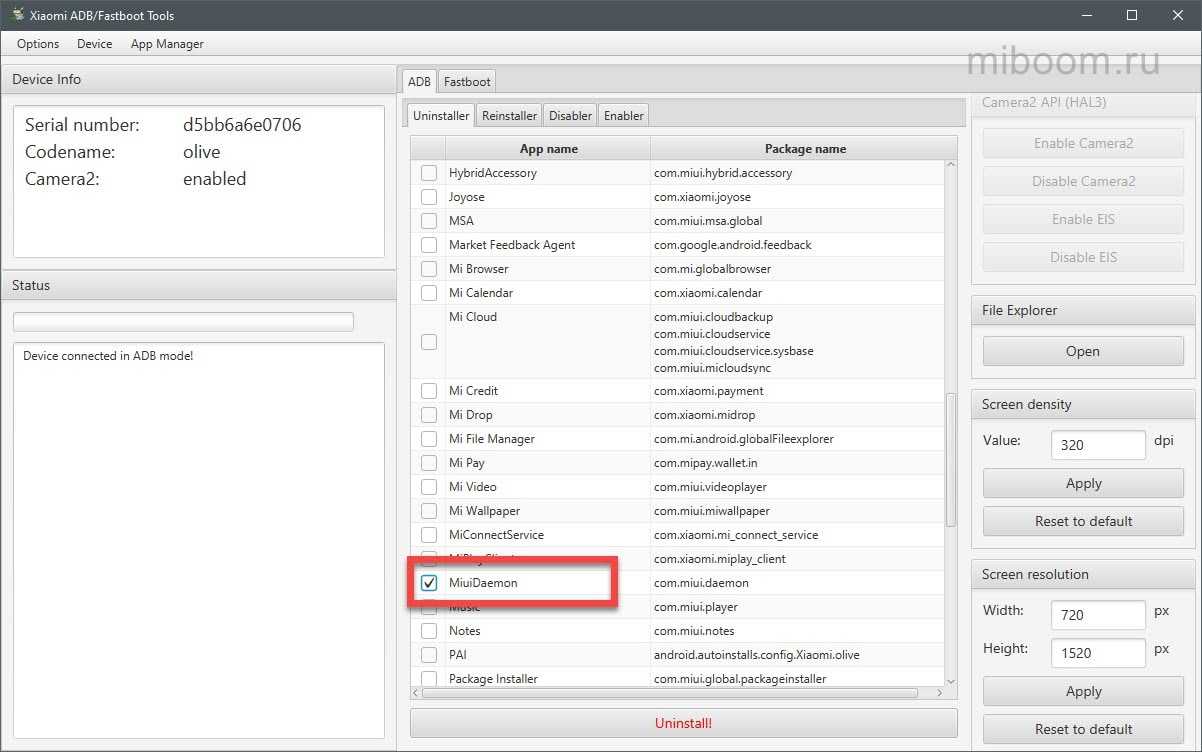Reset Screen resolution to default
This screenshot has height=752, width=1202.
point(1083,729)
